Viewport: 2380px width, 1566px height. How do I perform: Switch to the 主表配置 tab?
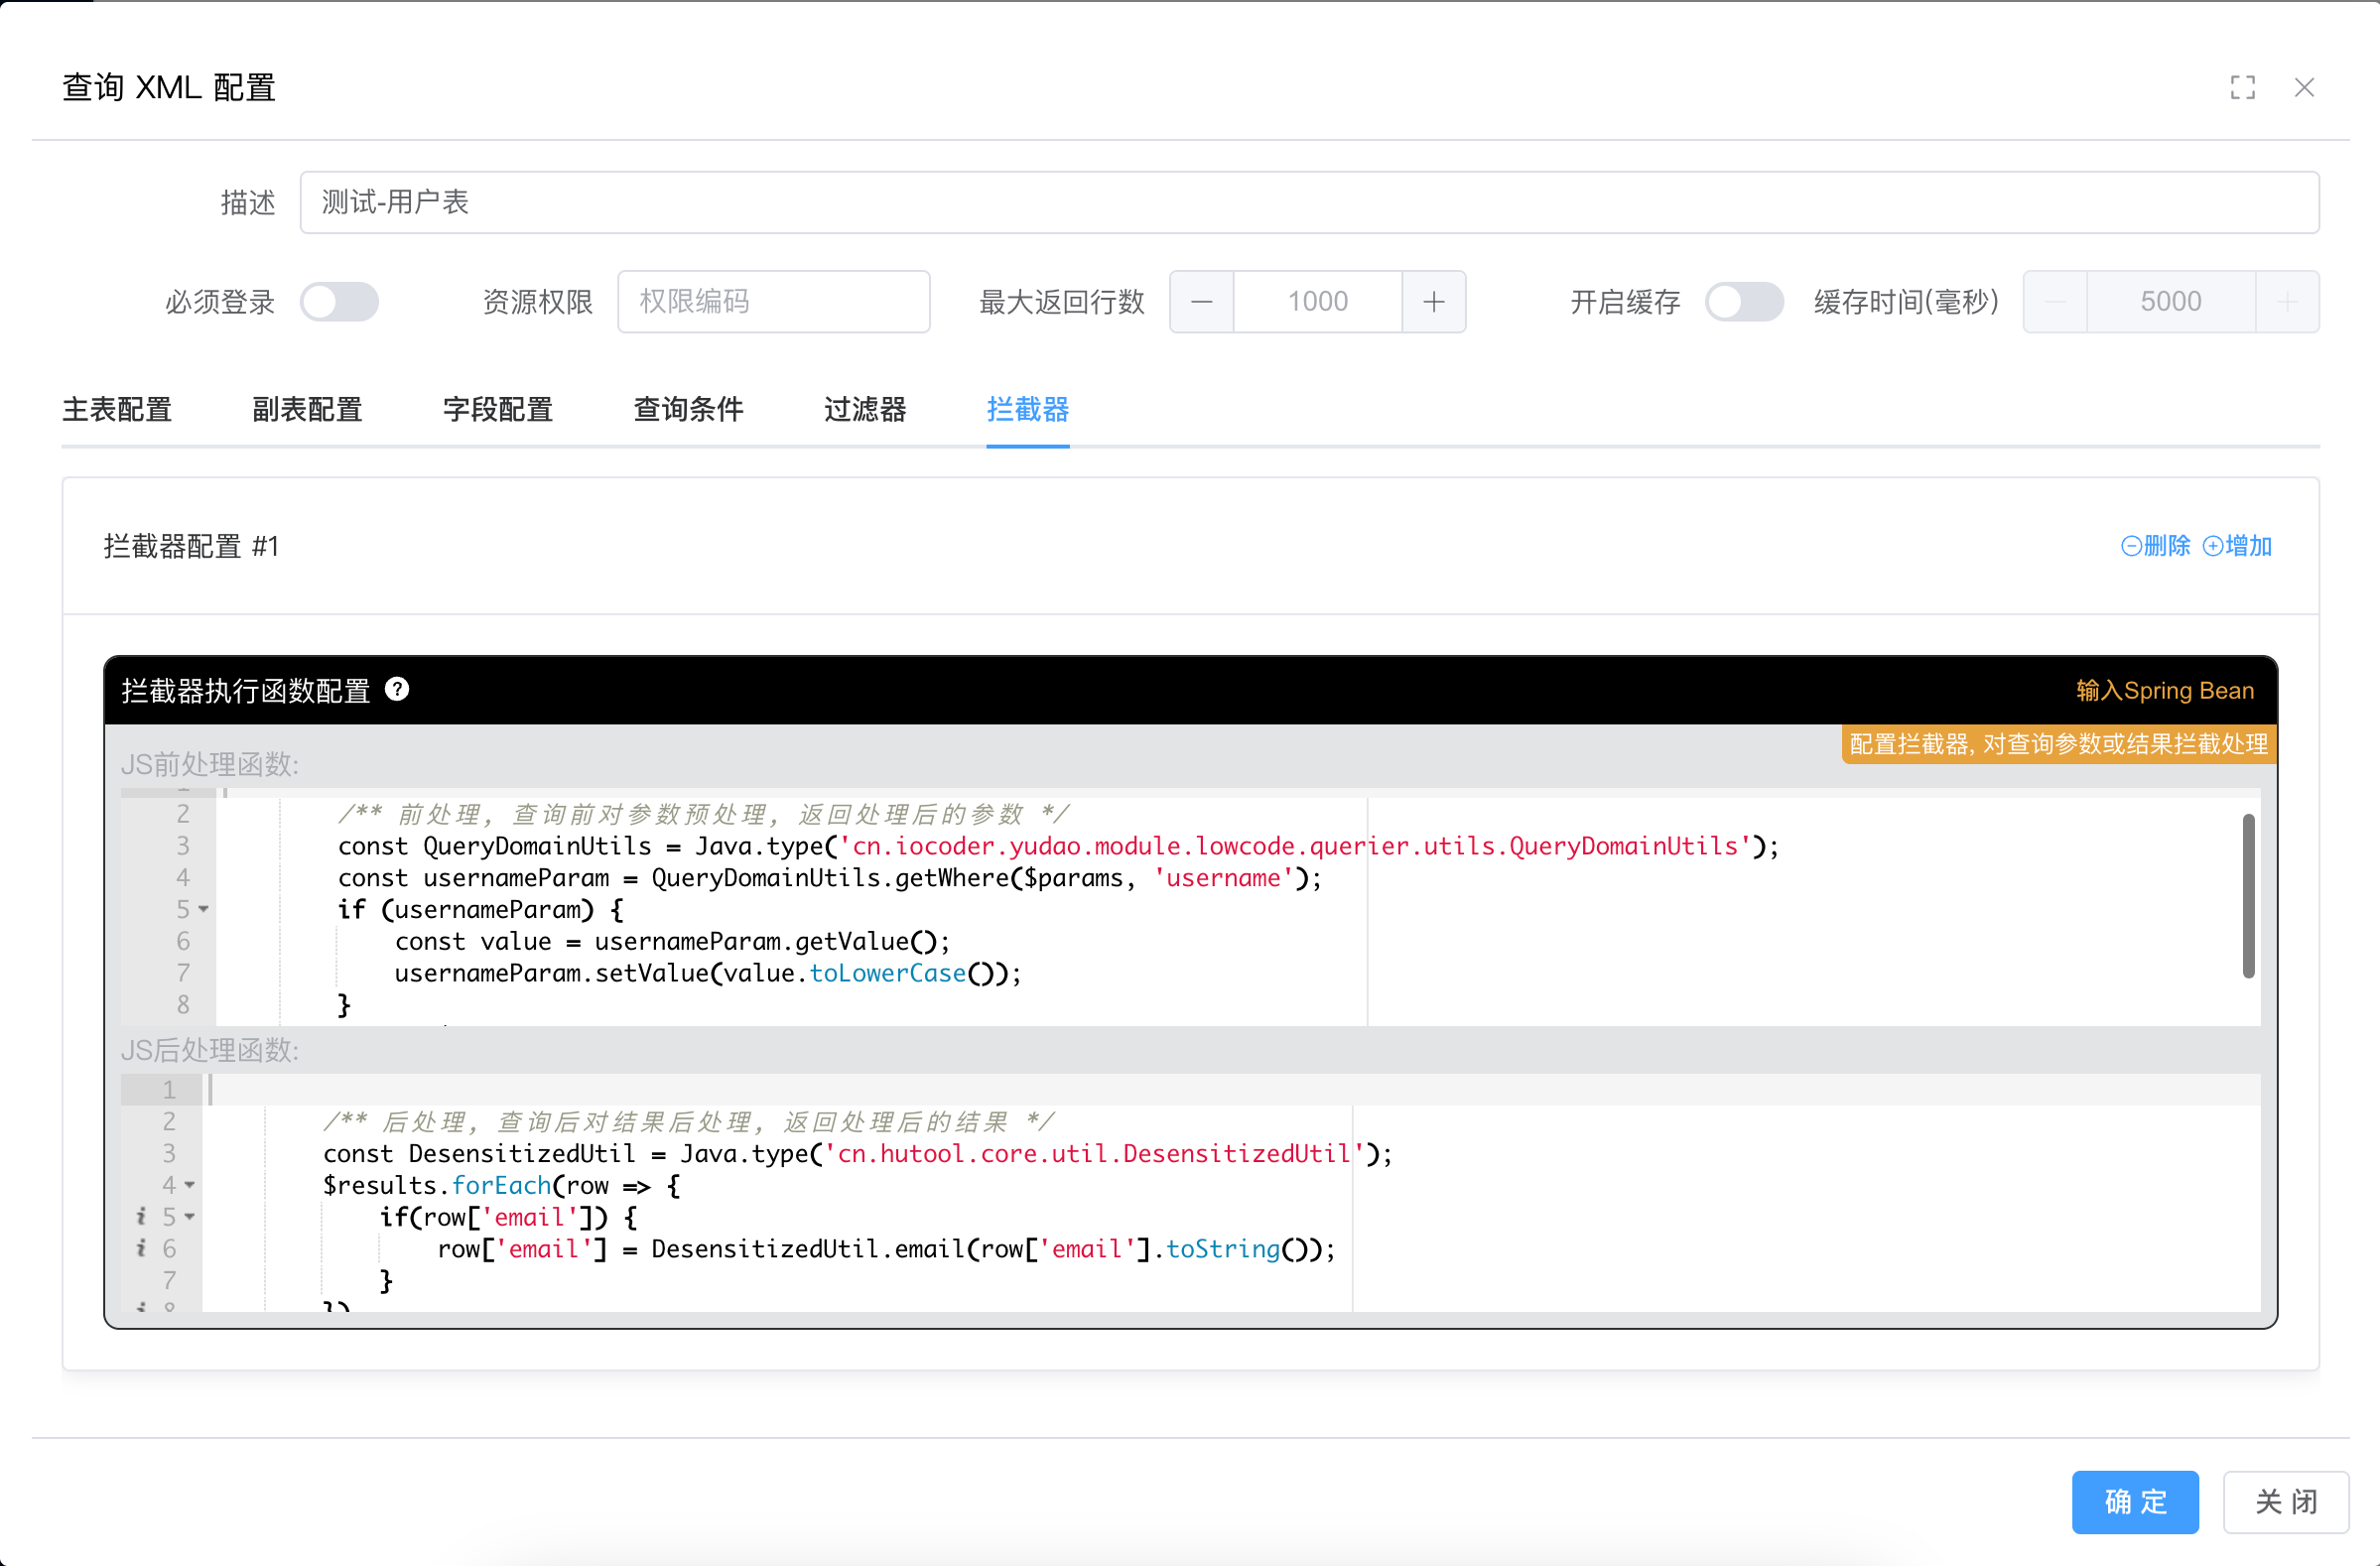117,410
